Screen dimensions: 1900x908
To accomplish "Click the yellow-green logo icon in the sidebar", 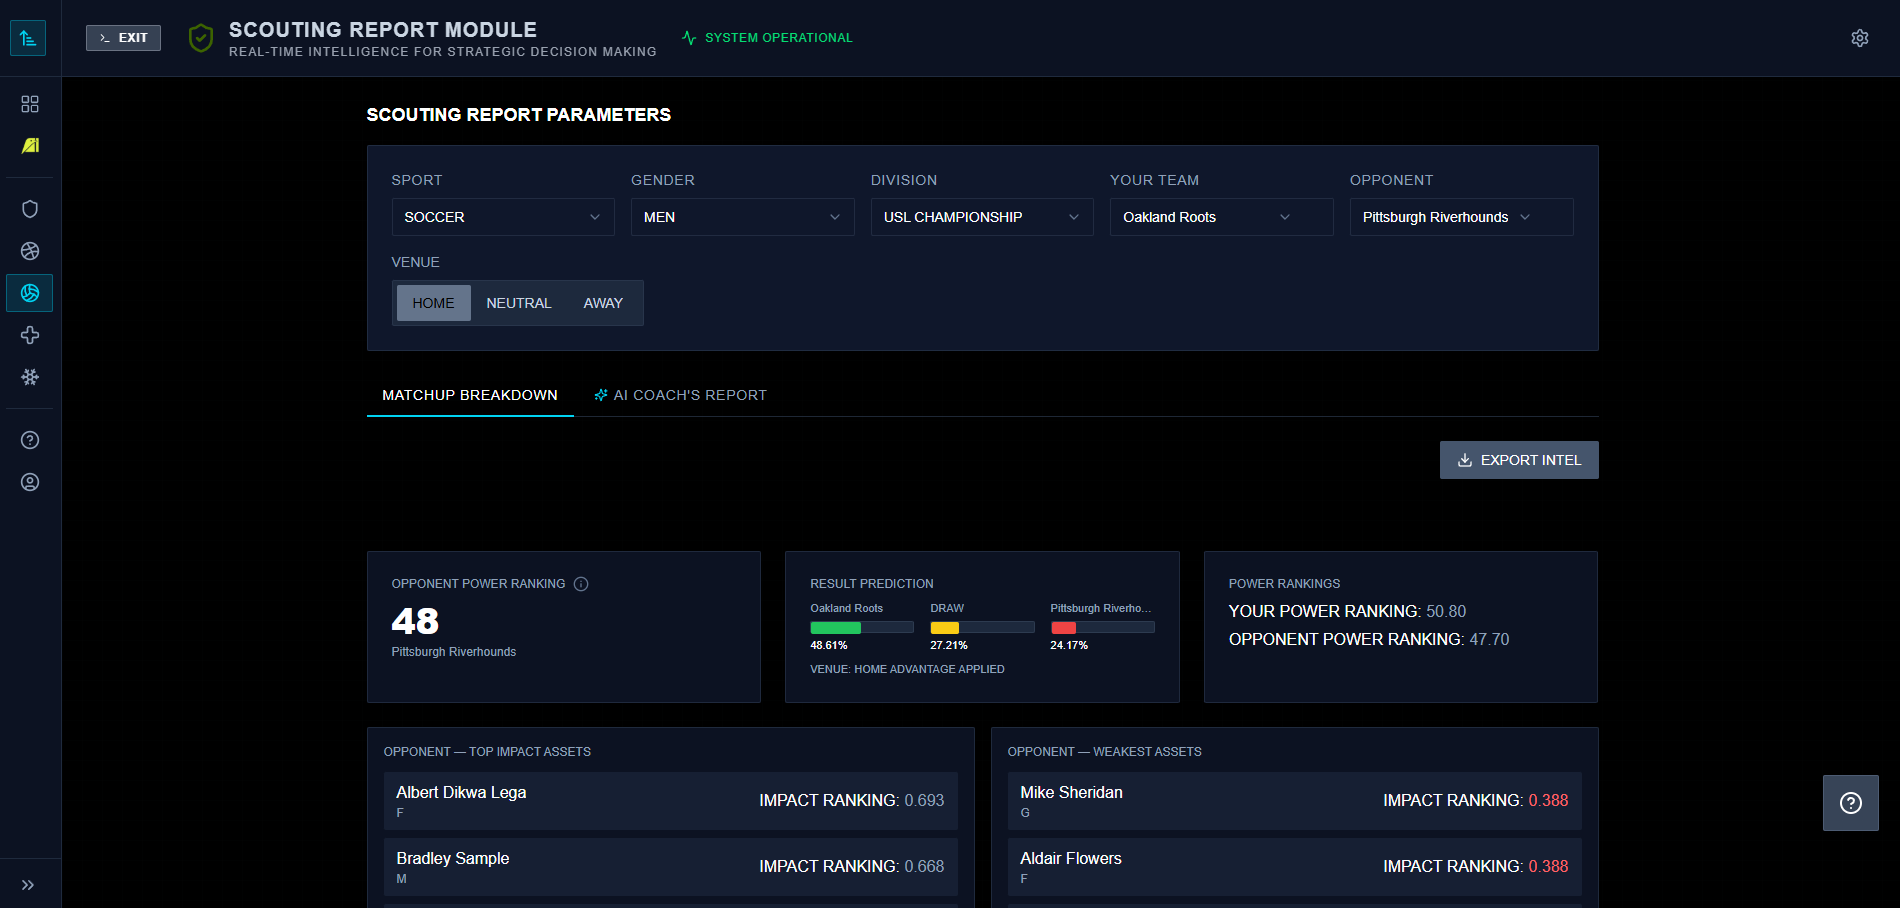I will (x=30, y=146).
